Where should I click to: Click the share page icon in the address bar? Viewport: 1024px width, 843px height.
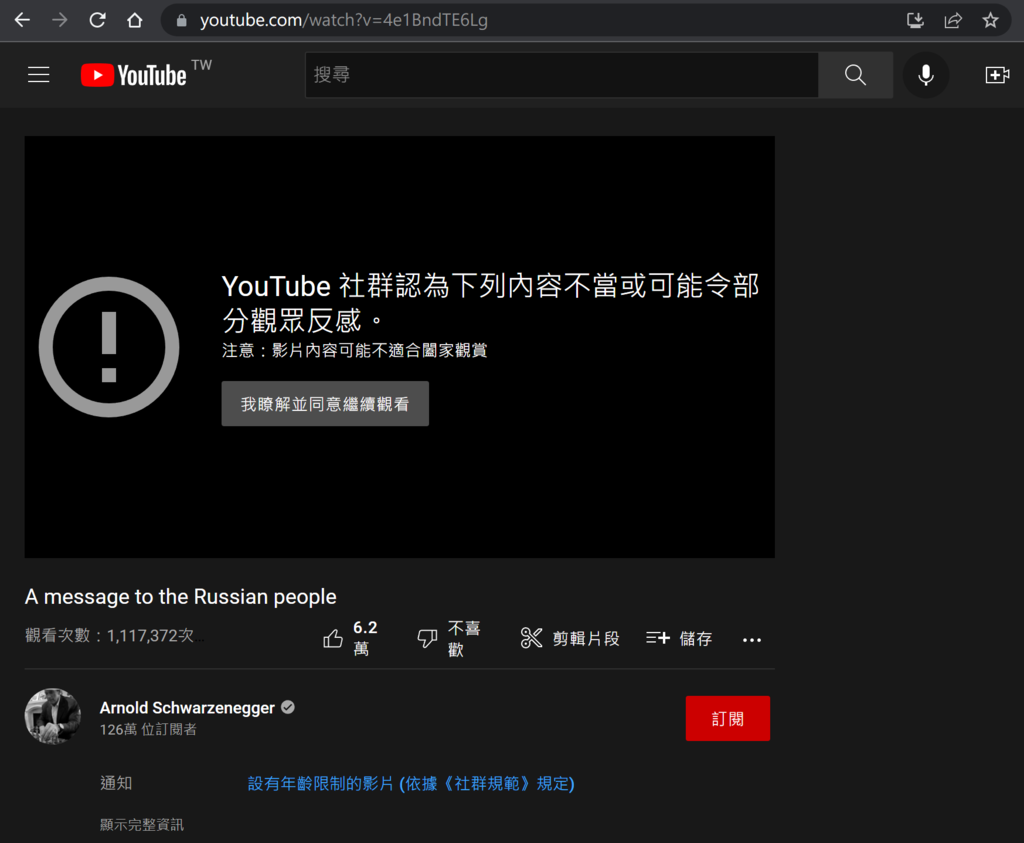click(953, 20)
